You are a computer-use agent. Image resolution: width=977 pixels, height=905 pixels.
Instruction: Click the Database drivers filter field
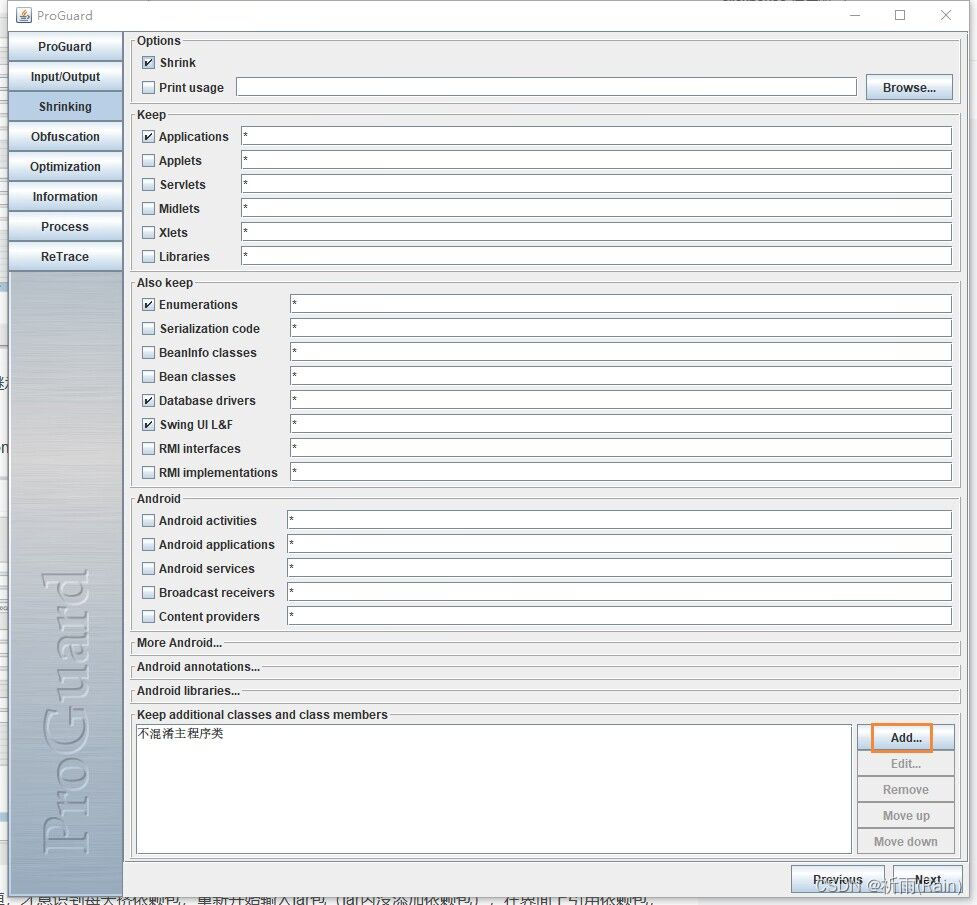point(621,400)
